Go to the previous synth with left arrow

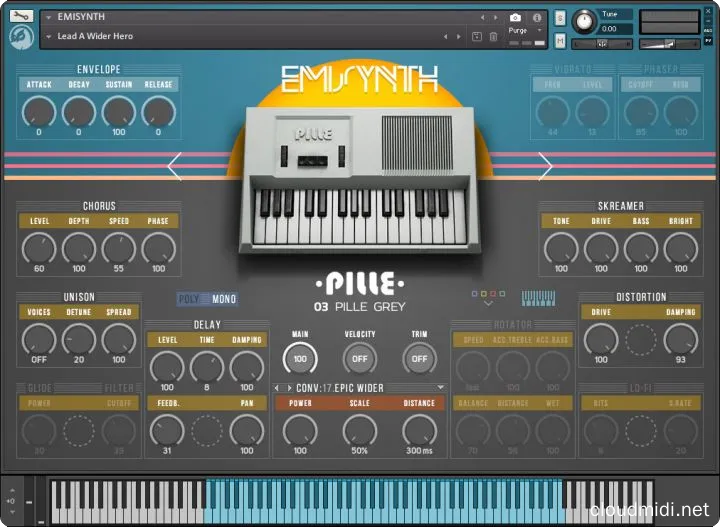174,166
